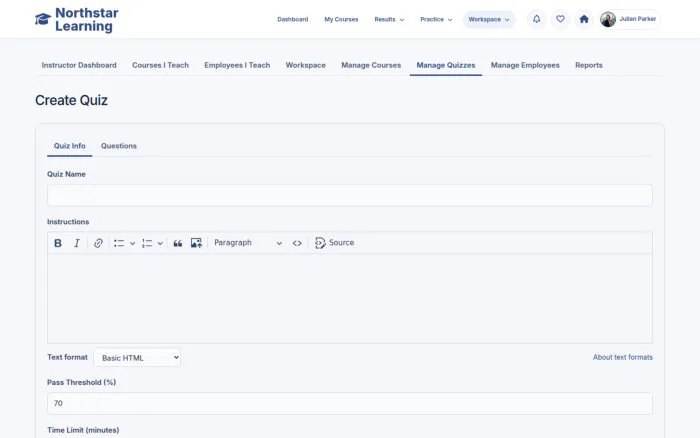
Task: Click the Northstar Learning graduation cap logo
Action: point(43,19)
